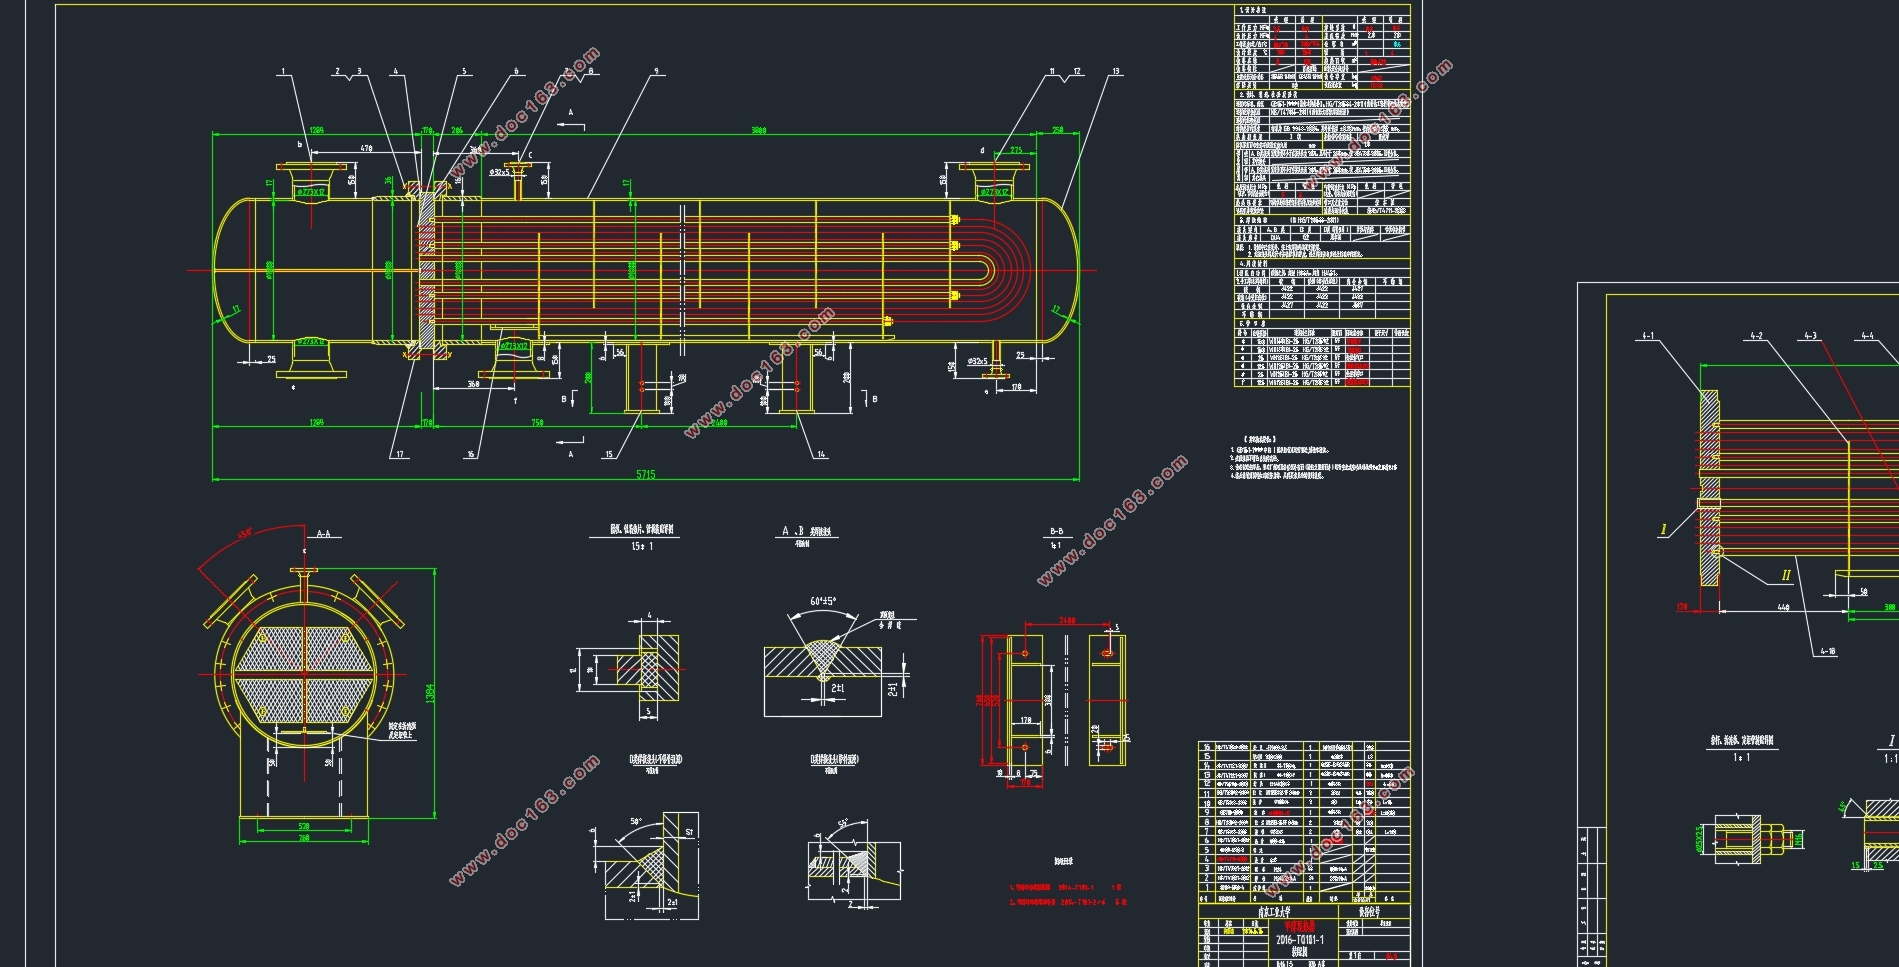The height and width of the screenshot is (967, 1899).
Task: Select the saddle support leader labeled 15
Action: [609, 454]
